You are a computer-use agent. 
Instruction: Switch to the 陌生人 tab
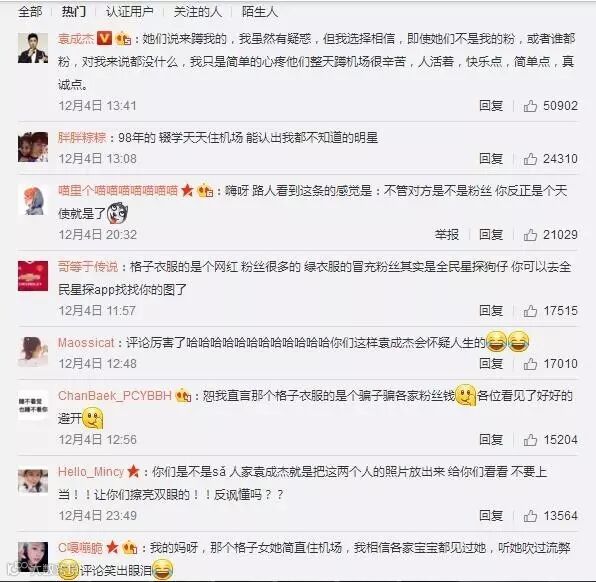(260, 12)
